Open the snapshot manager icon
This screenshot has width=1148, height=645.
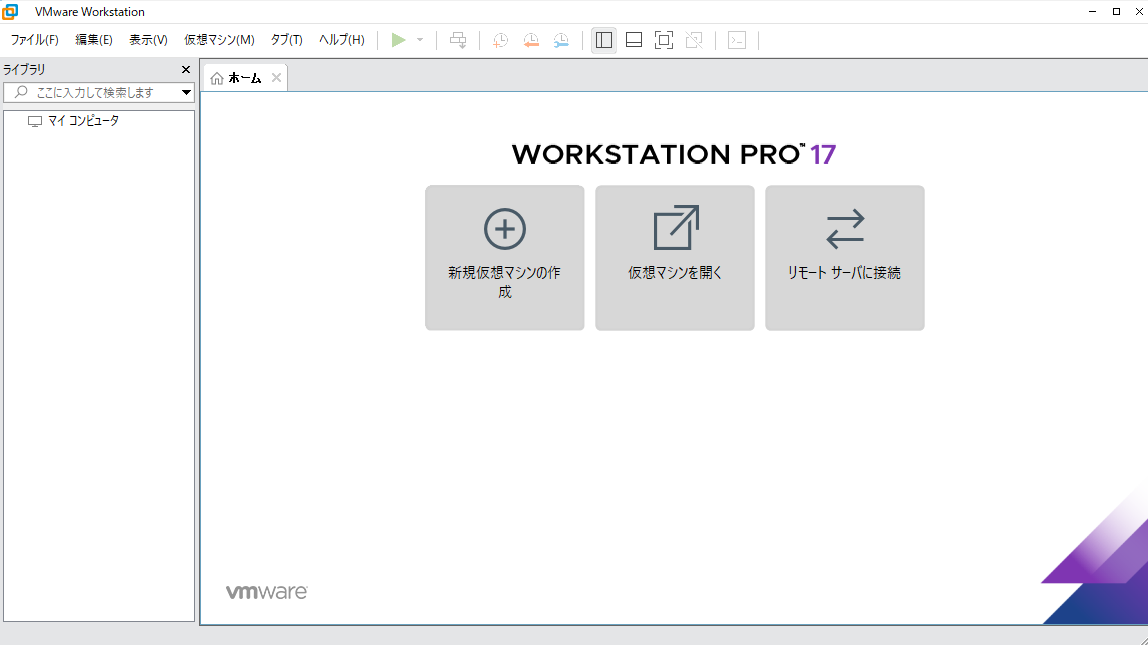561,40
